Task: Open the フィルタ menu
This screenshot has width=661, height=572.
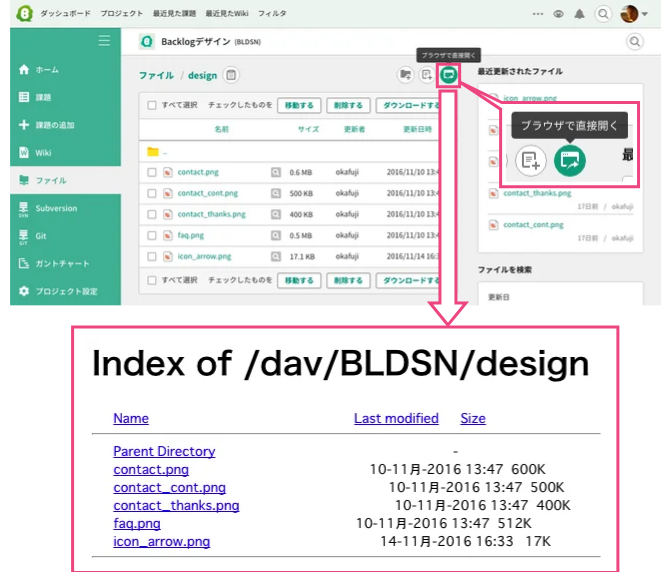Action: pos(272,13)
